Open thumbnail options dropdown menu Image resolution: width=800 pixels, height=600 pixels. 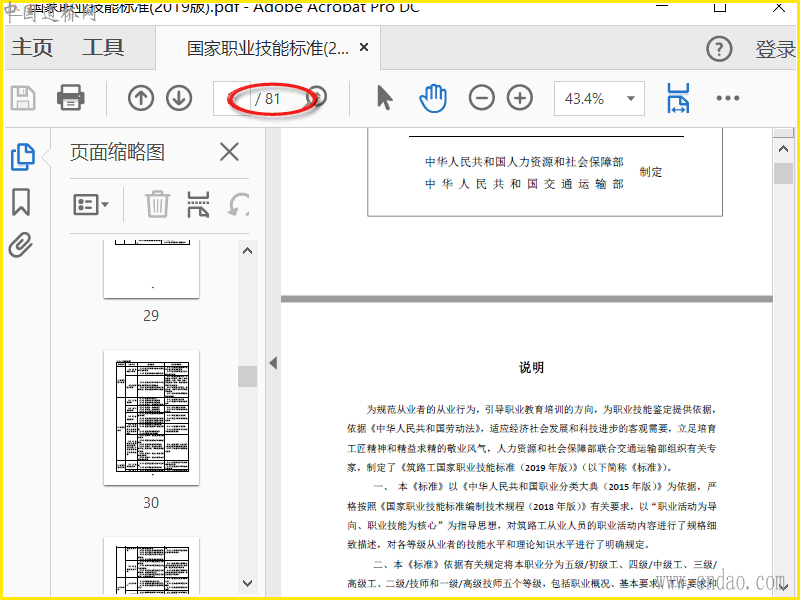click(x=91, y=205)
